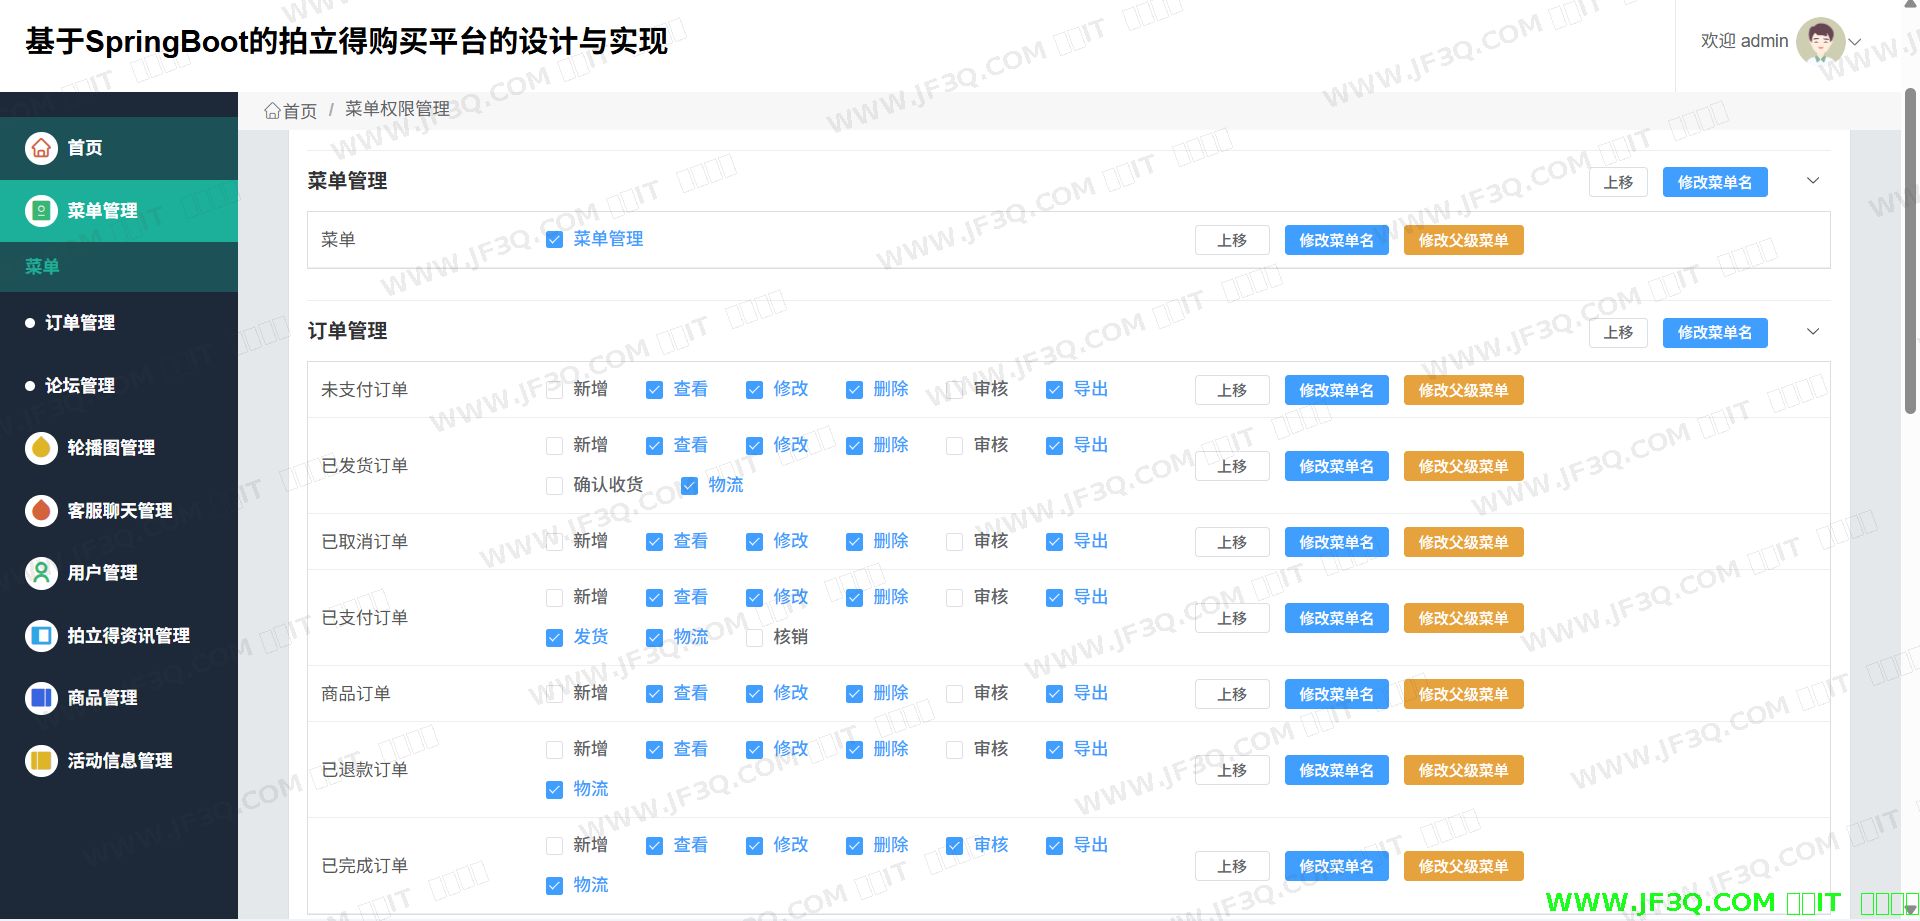Open the admin user dropdown arrow
This screenshot has width=1920, height=921.
click(x=1855, y=42)
